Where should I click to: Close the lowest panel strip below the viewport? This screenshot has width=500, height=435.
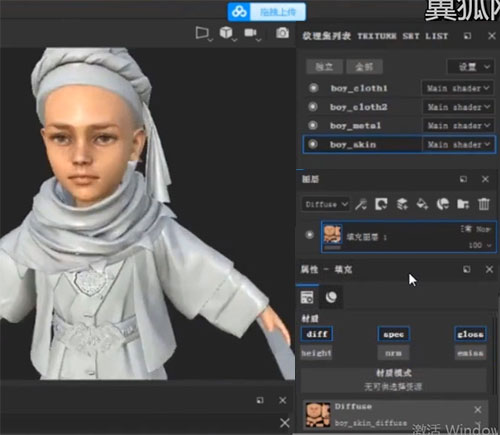285,423
